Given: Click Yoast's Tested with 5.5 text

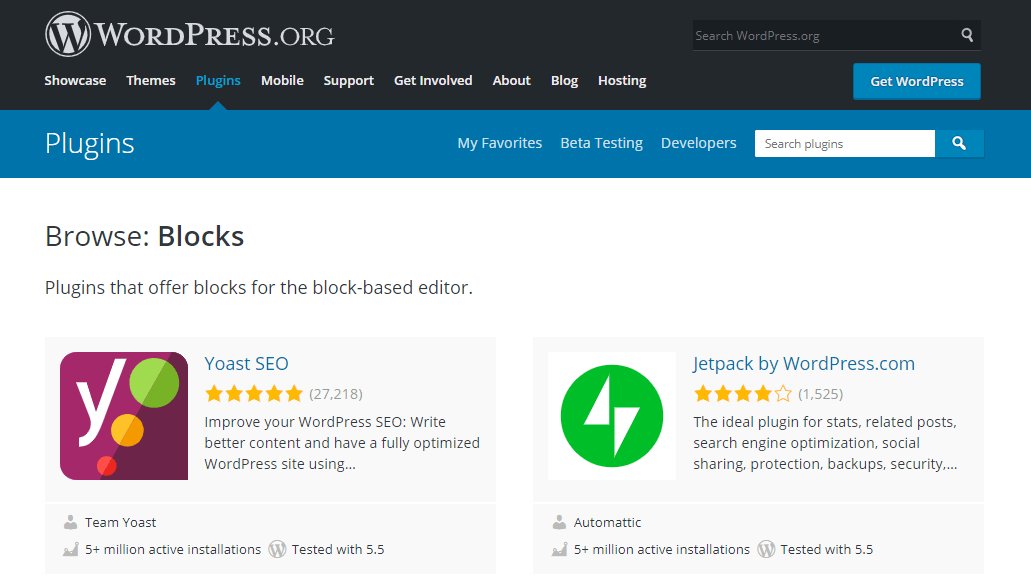Looking at the screenshot, I should pyautogui.click(x=338, y=549).
